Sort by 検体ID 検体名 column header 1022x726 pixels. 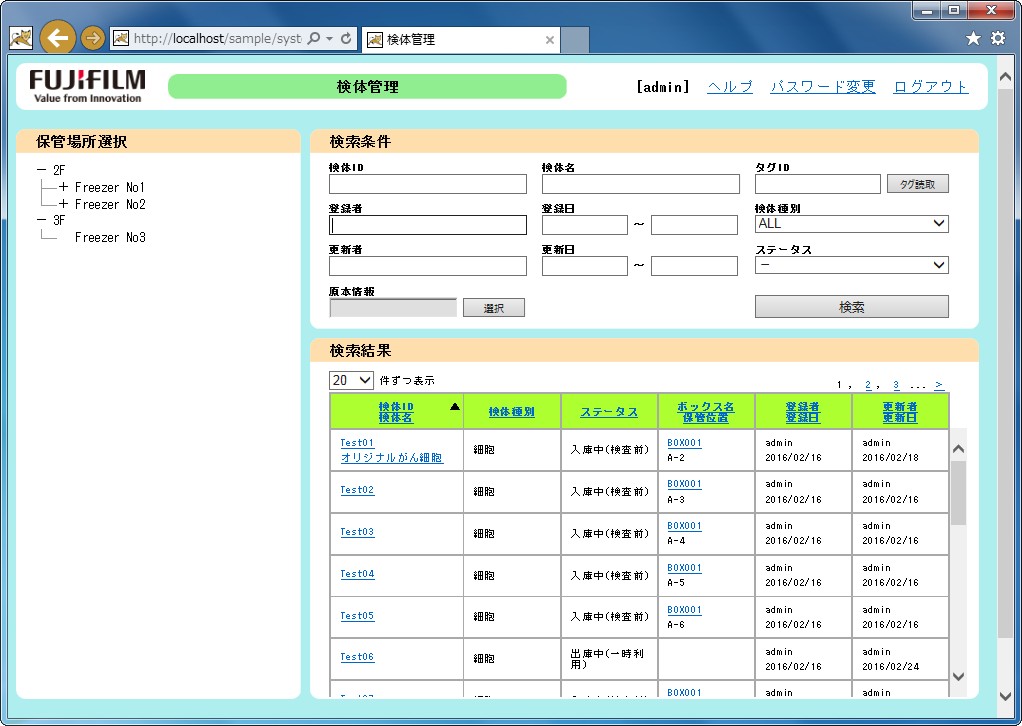tap(396, 412)
